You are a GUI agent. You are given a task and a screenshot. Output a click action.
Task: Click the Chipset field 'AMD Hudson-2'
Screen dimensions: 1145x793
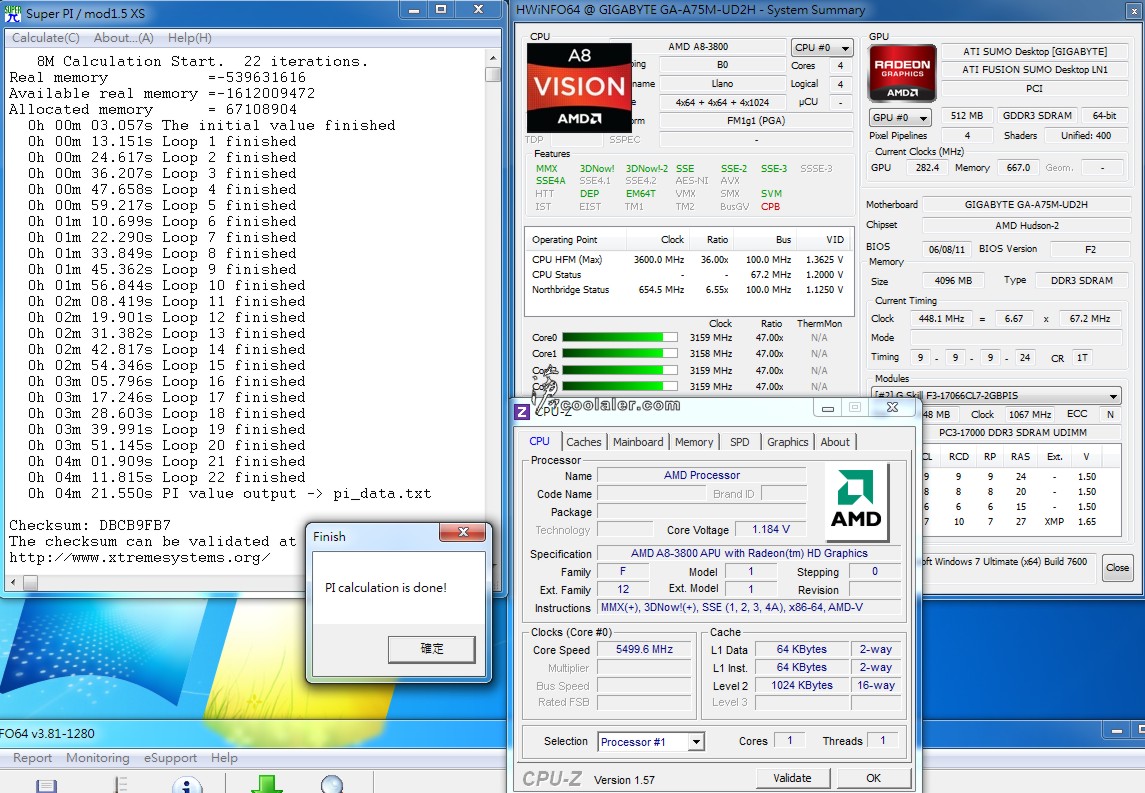[1026, 226]
